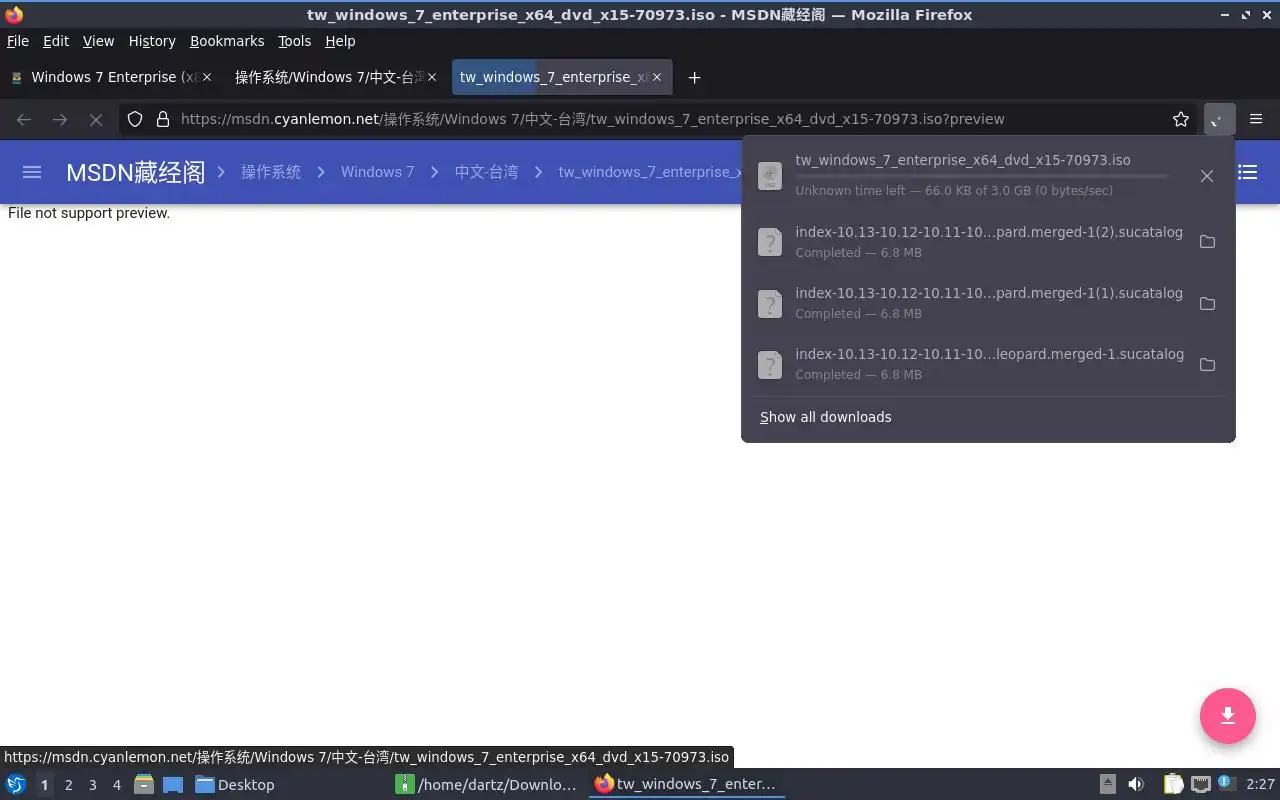Go to Windows 7 breadcrumb

[377, 172]
